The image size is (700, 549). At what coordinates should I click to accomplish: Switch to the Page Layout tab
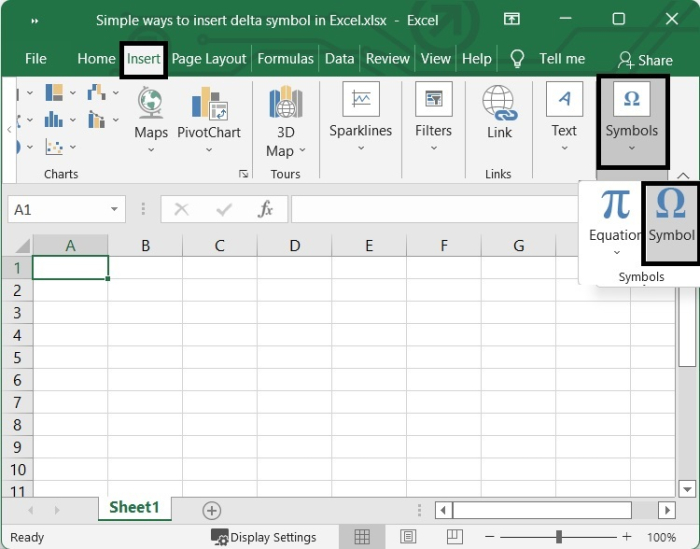click(209, 59)
